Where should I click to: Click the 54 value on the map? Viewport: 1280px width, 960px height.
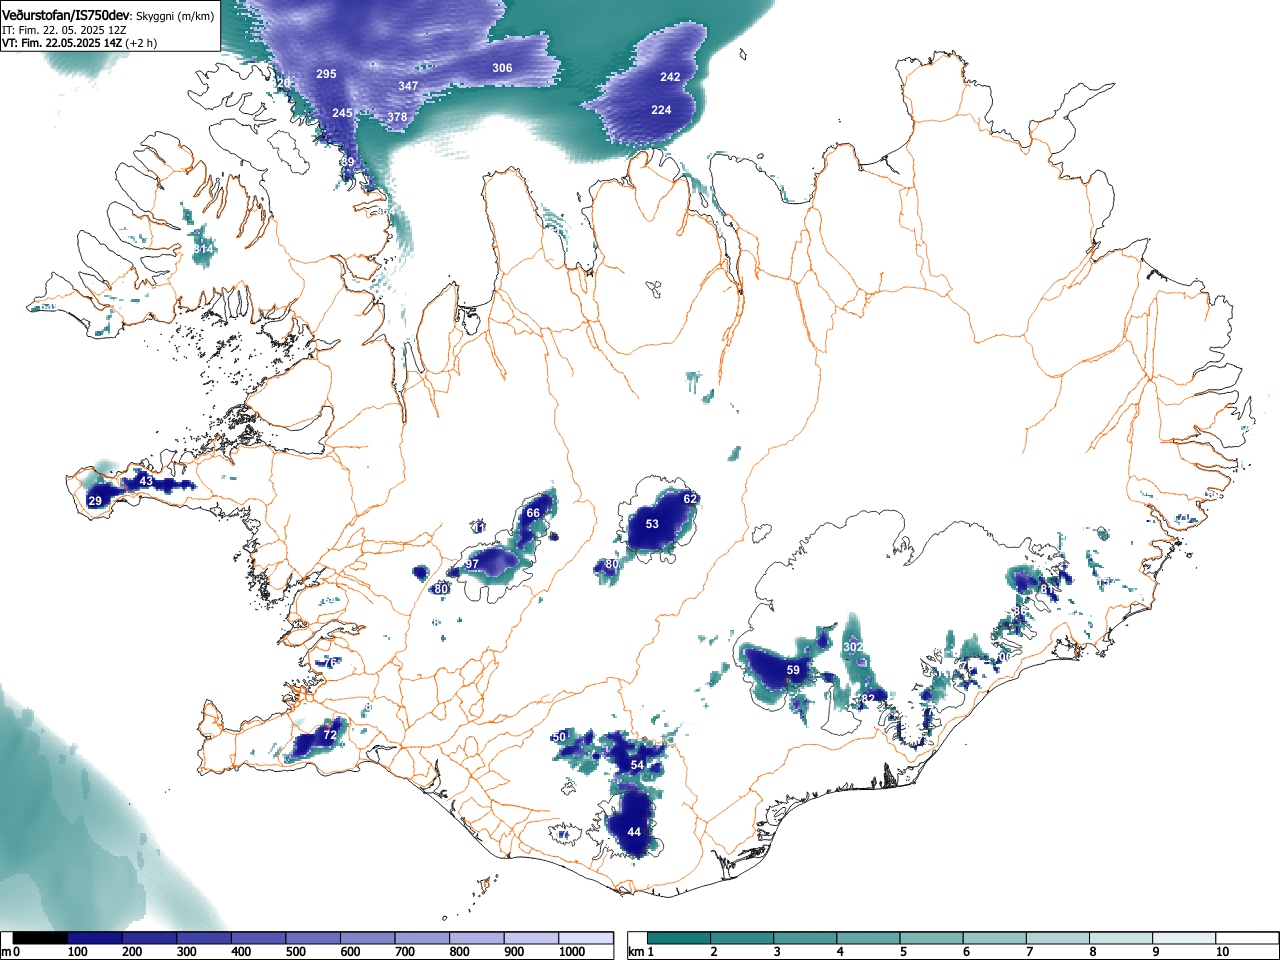637,765
